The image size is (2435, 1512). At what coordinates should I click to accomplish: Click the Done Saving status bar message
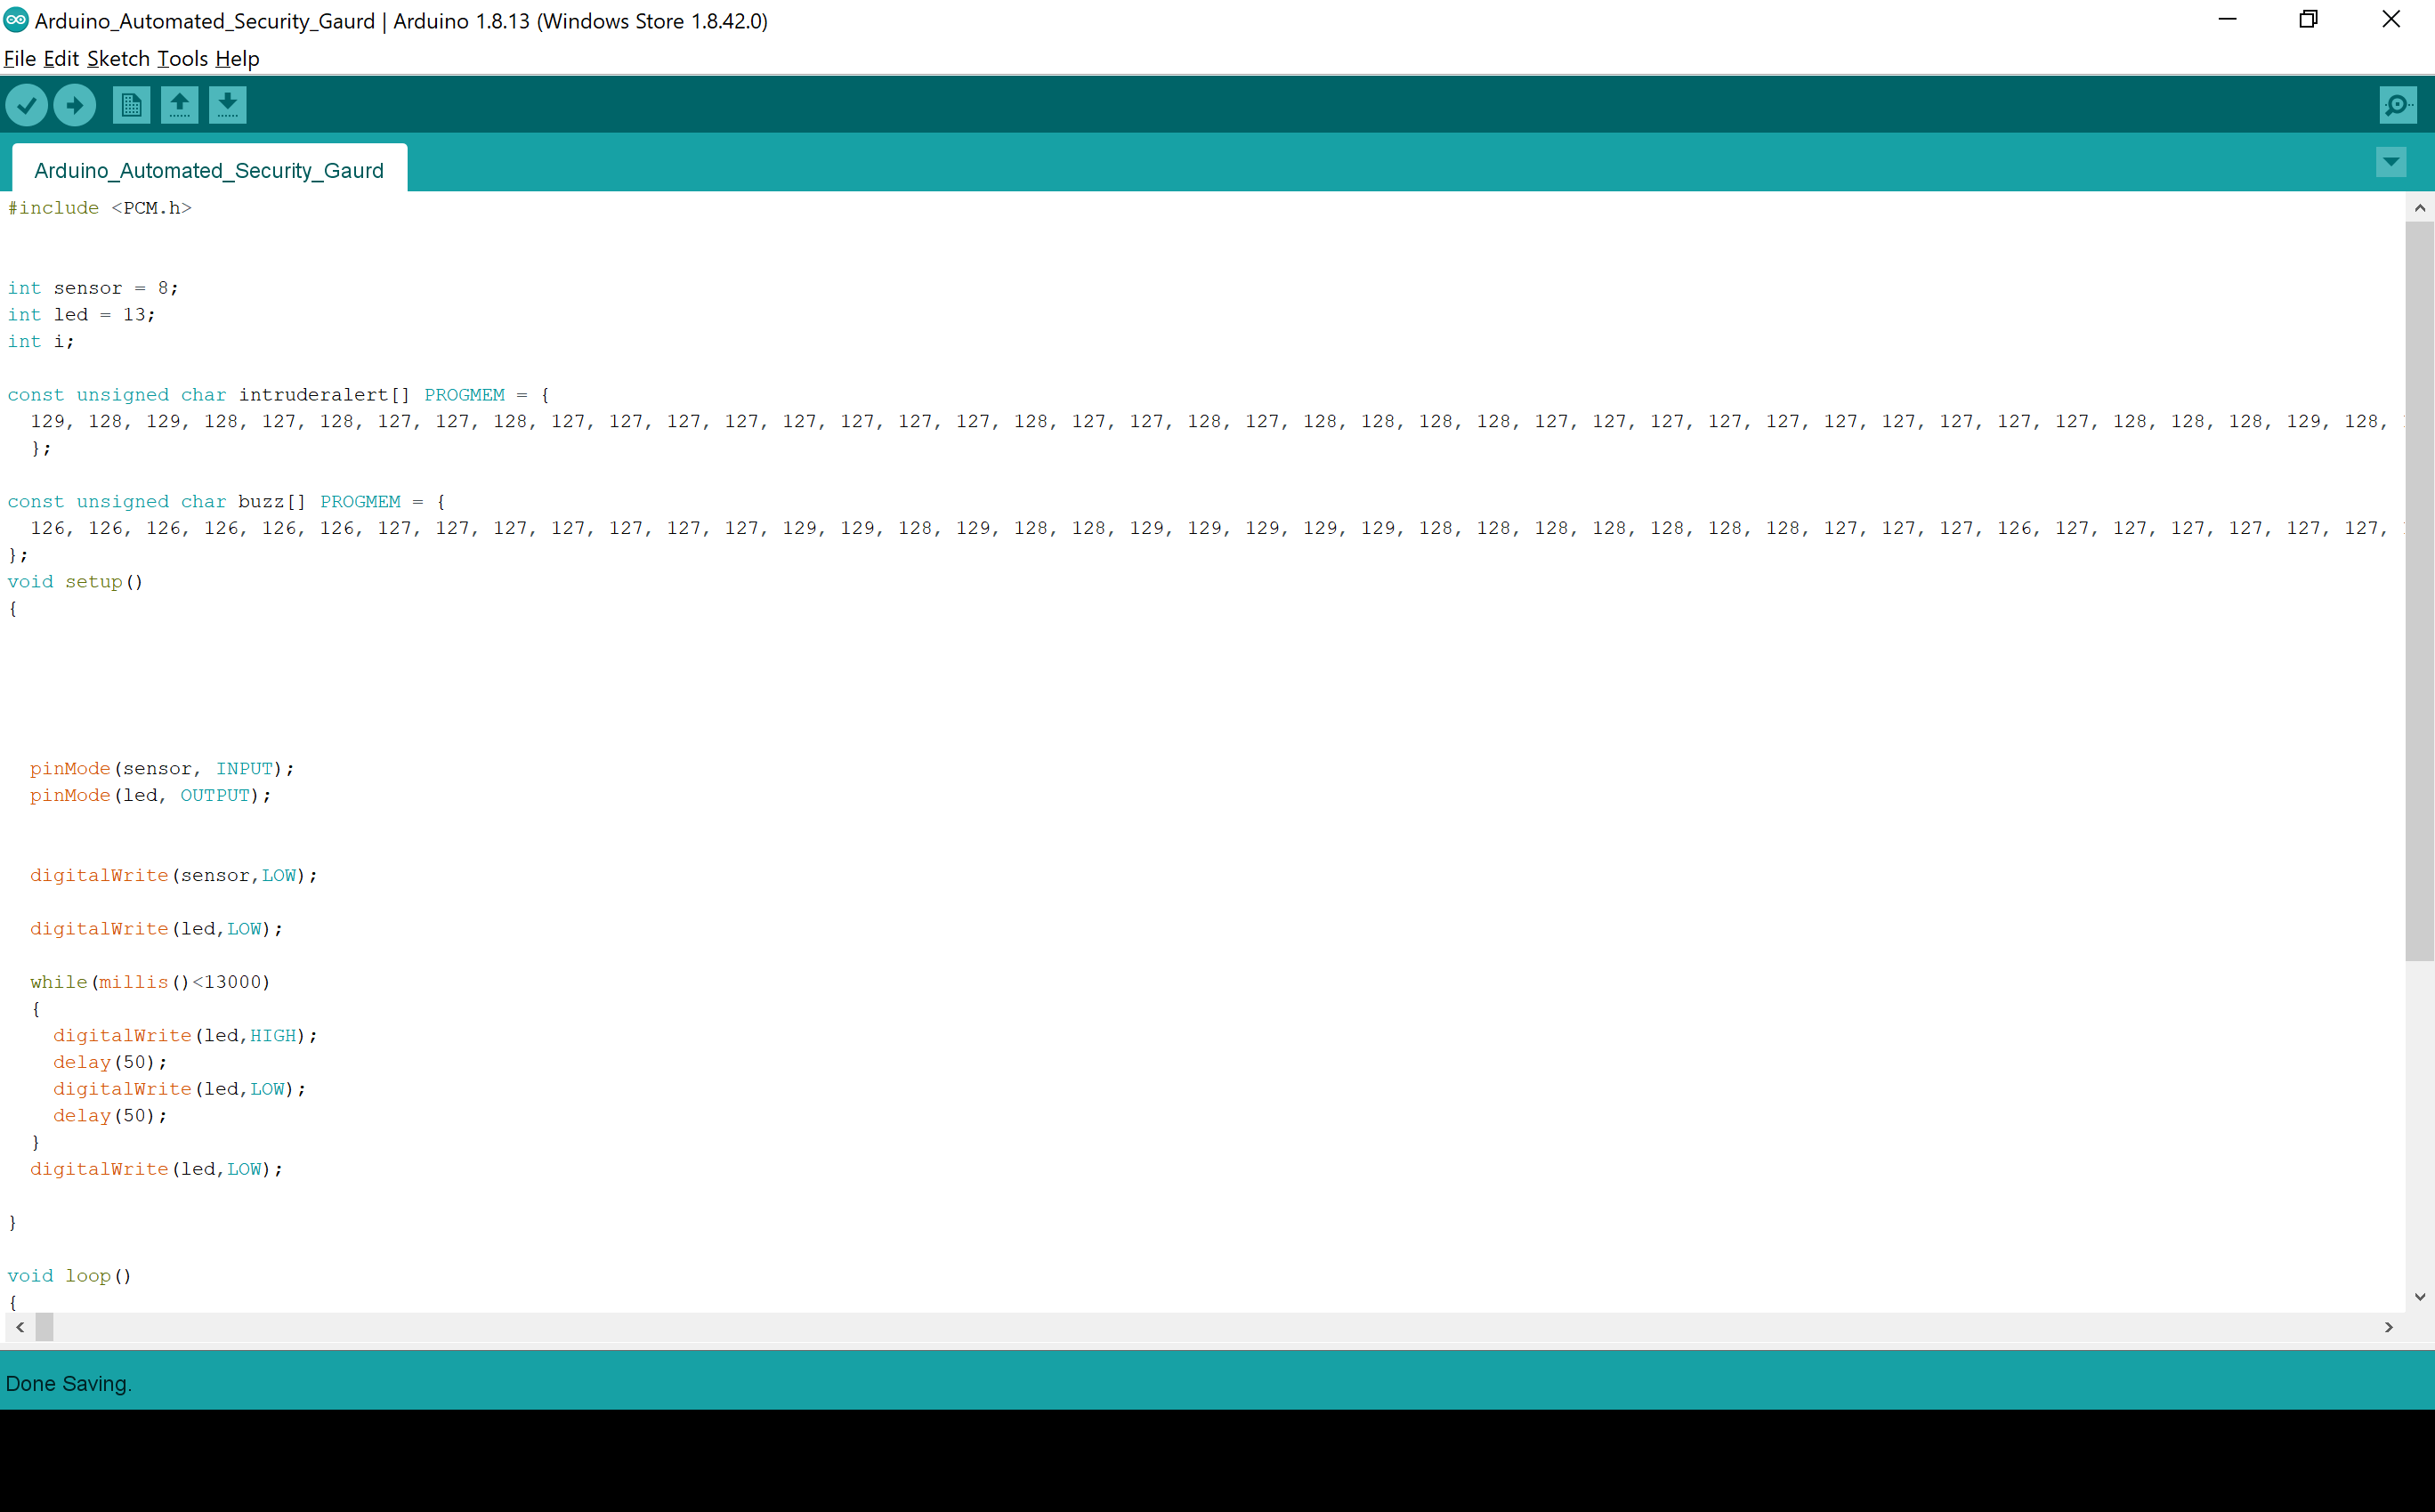coord(69,1383)
